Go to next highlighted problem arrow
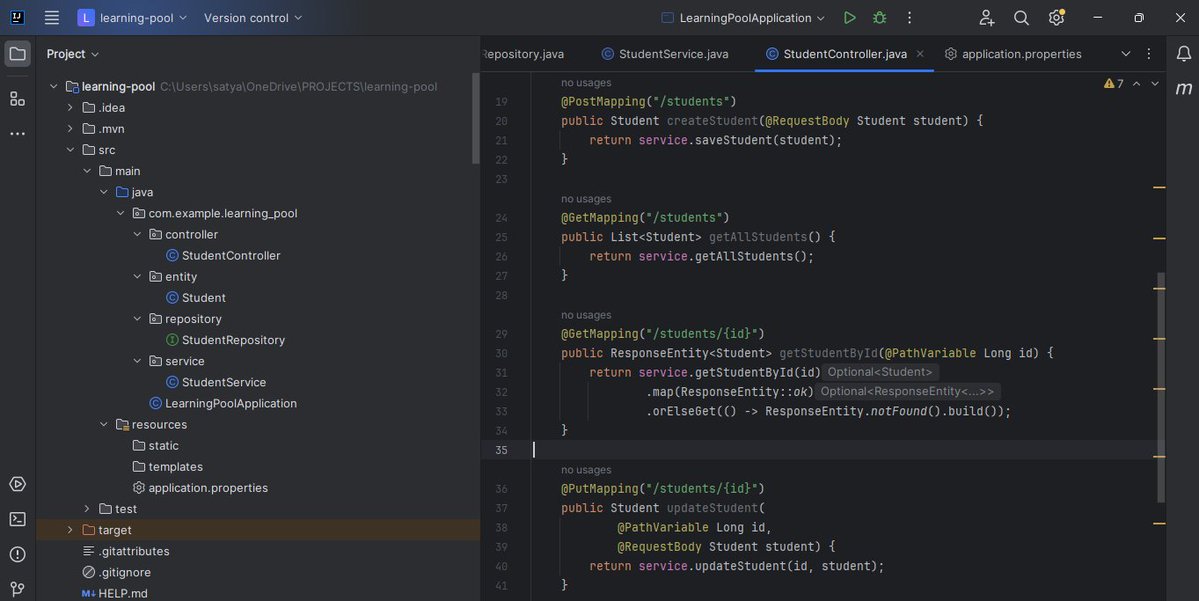The height and width of the screenshot is (601, 1199). click(x=1155, y=83)
